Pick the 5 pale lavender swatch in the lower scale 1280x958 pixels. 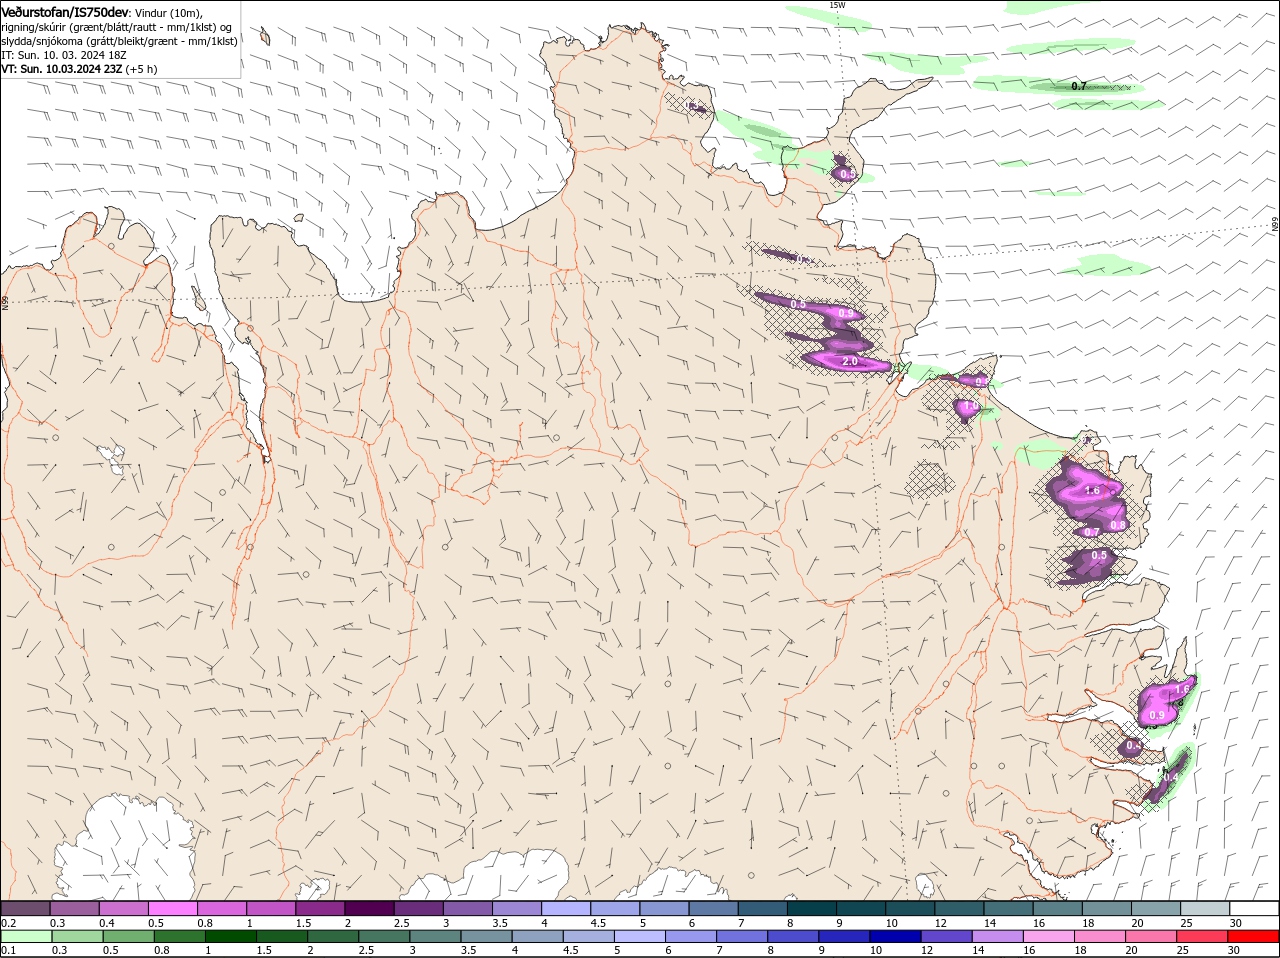pos(640,936)
